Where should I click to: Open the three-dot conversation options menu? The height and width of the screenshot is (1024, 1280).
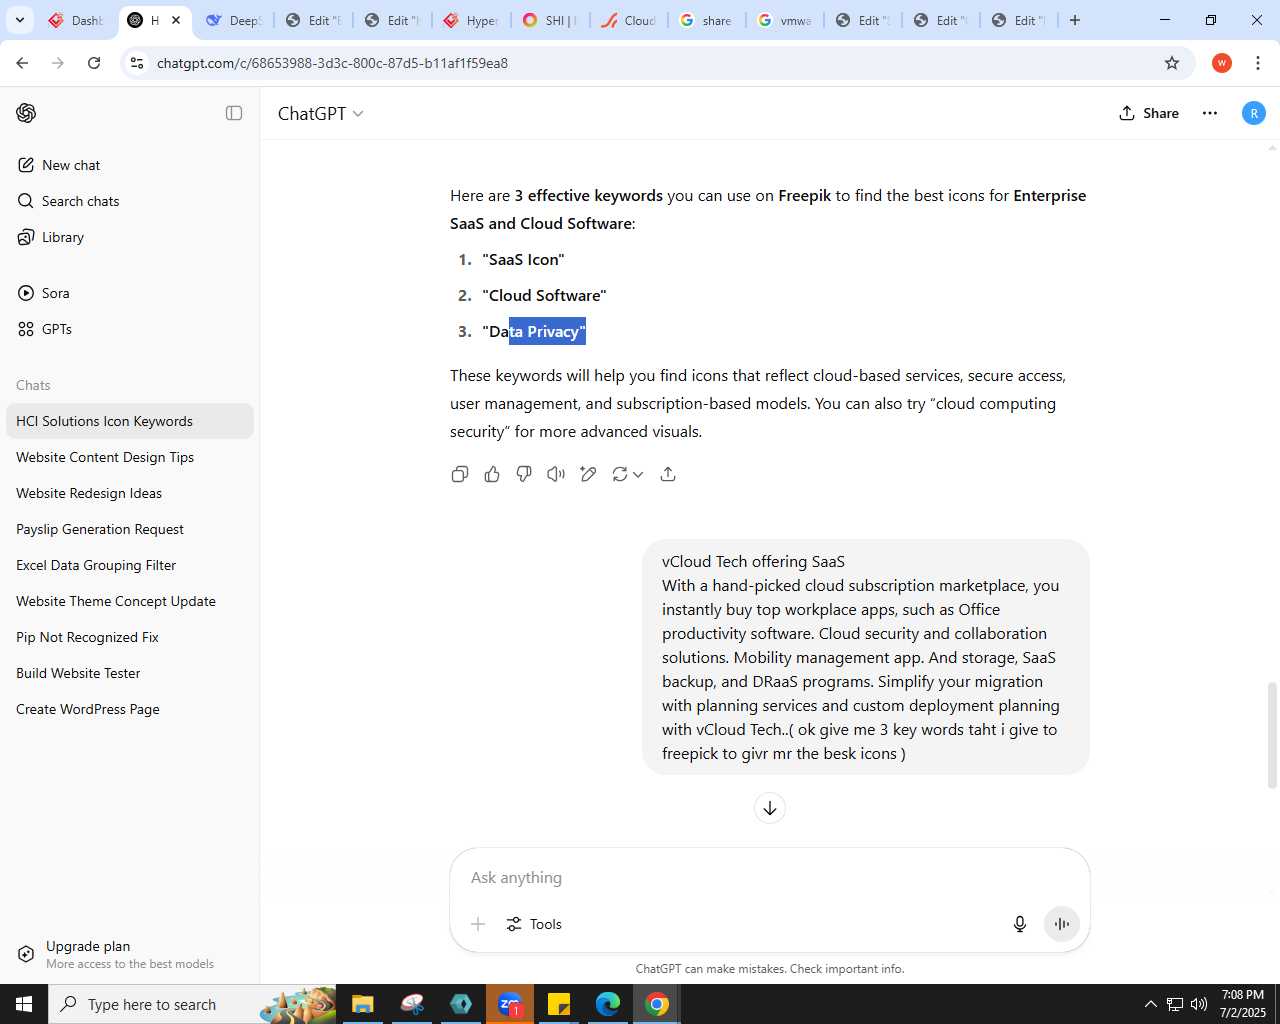point(1210,113)
